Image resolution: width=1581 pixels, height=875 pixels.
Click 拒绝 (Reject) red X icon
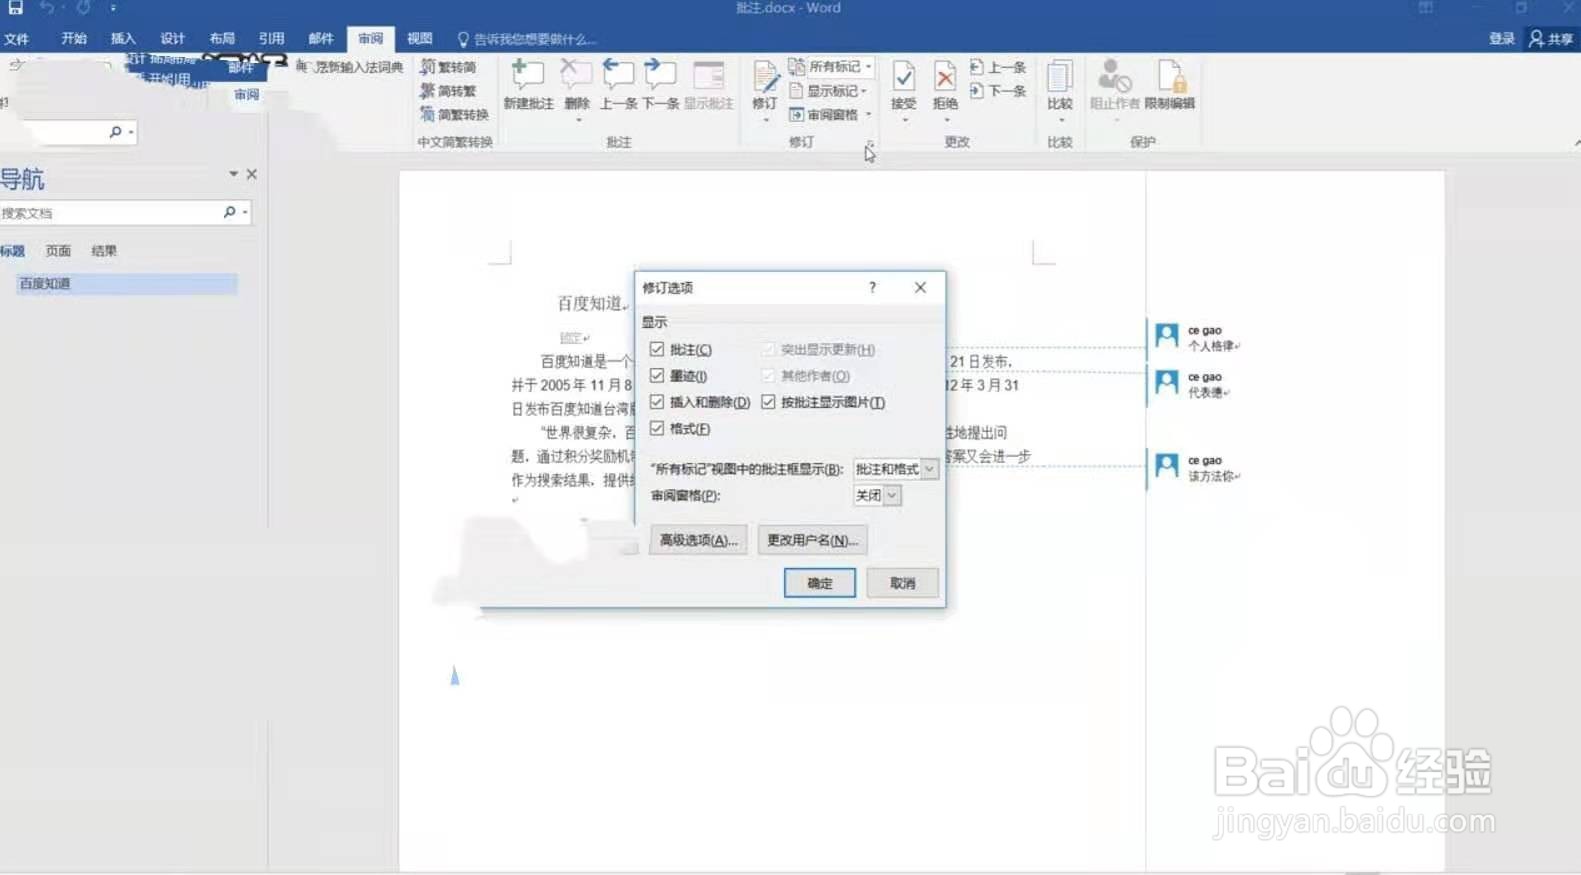coord(944,76)
